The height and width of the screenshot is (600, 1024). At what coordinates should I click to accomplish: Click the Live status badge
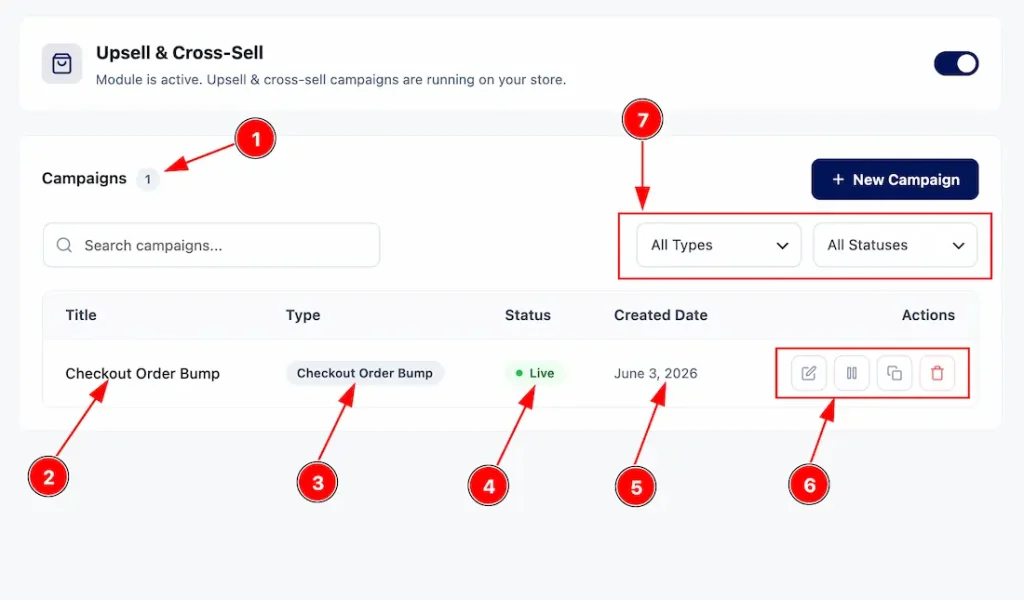534,373
